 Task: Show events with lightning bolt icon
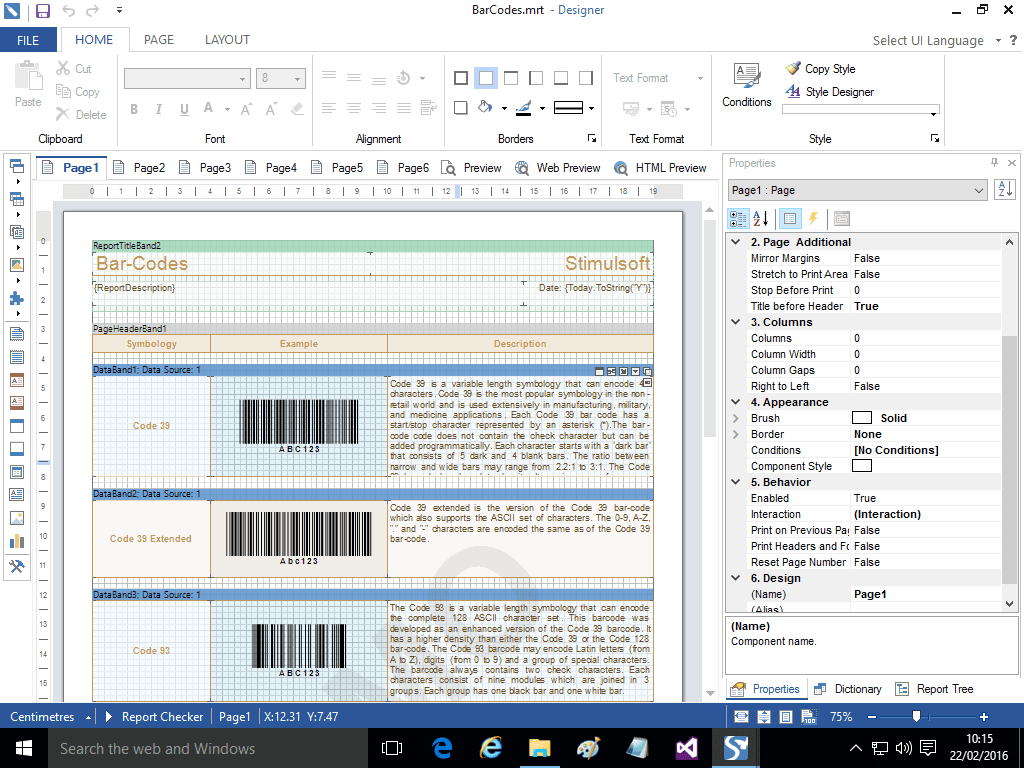pos(813,218)
